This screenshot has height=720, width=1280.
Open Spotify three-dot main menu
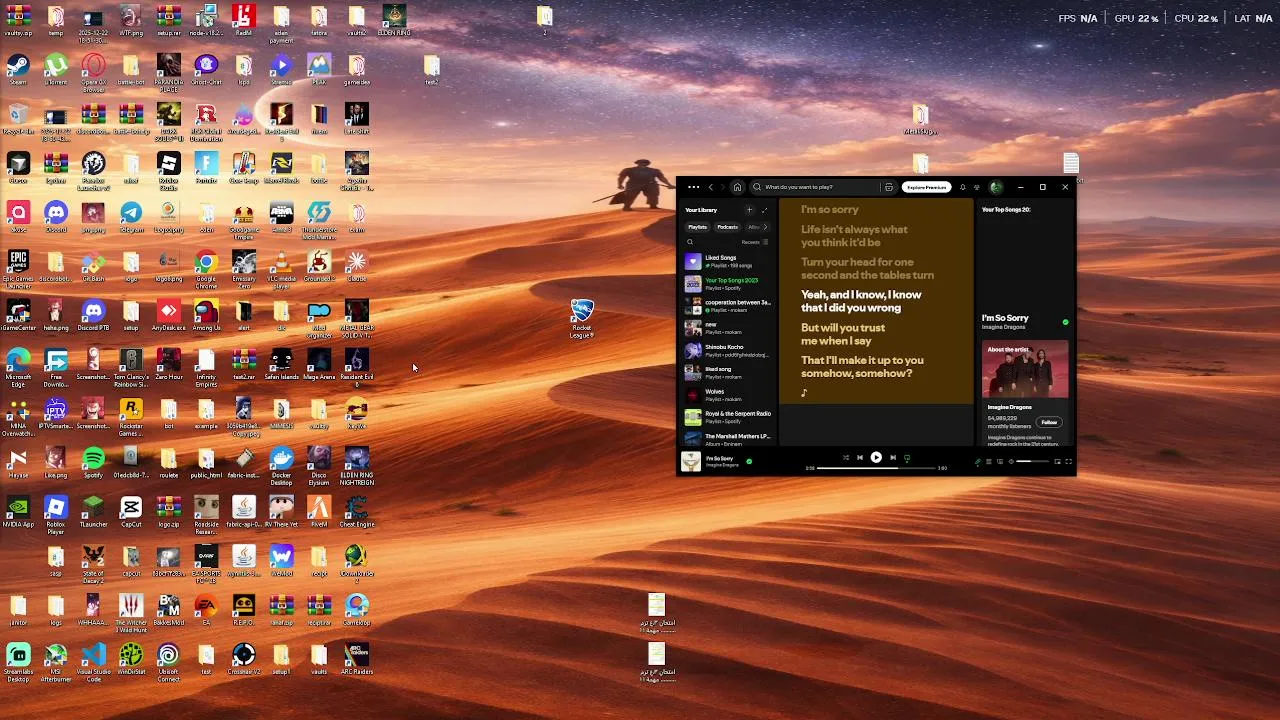pyautogui.click(x=693, y=187)
